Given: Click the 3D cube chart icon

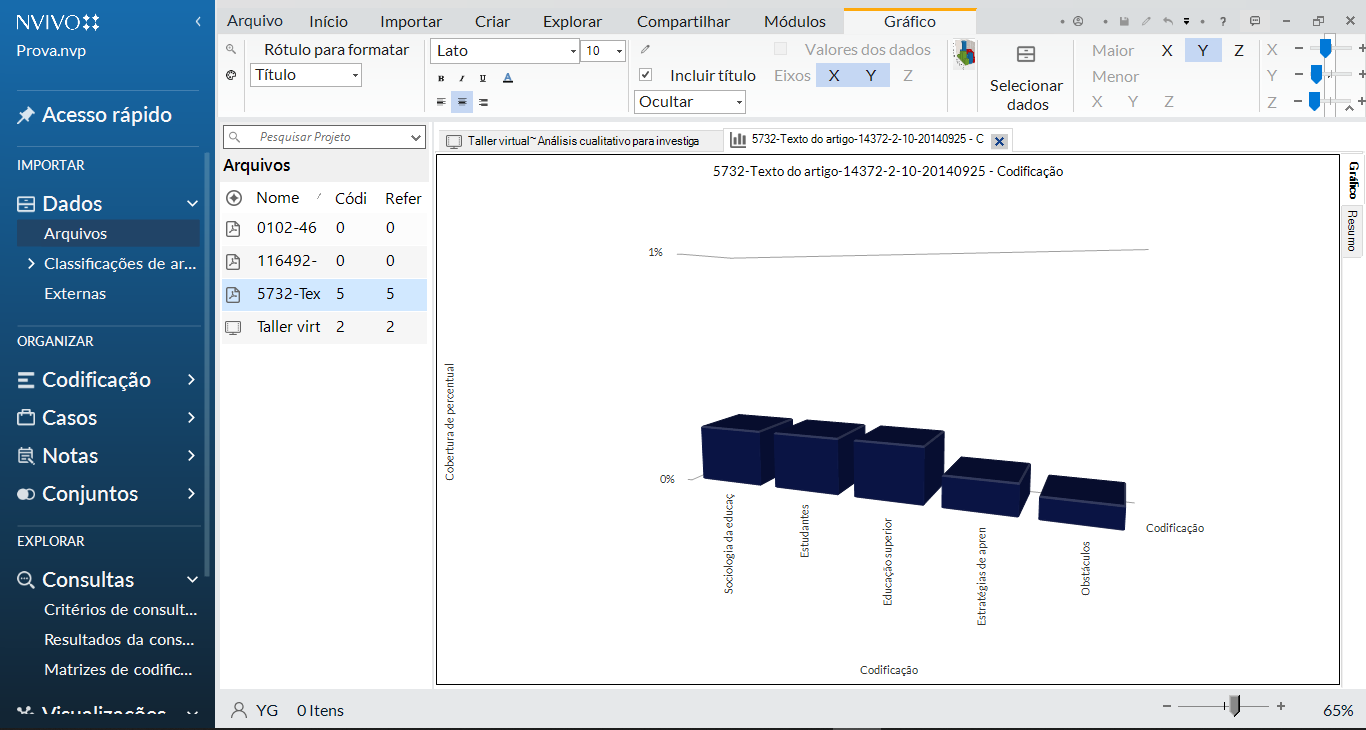Looking at the screenshot, I should [x=965, y=55].
